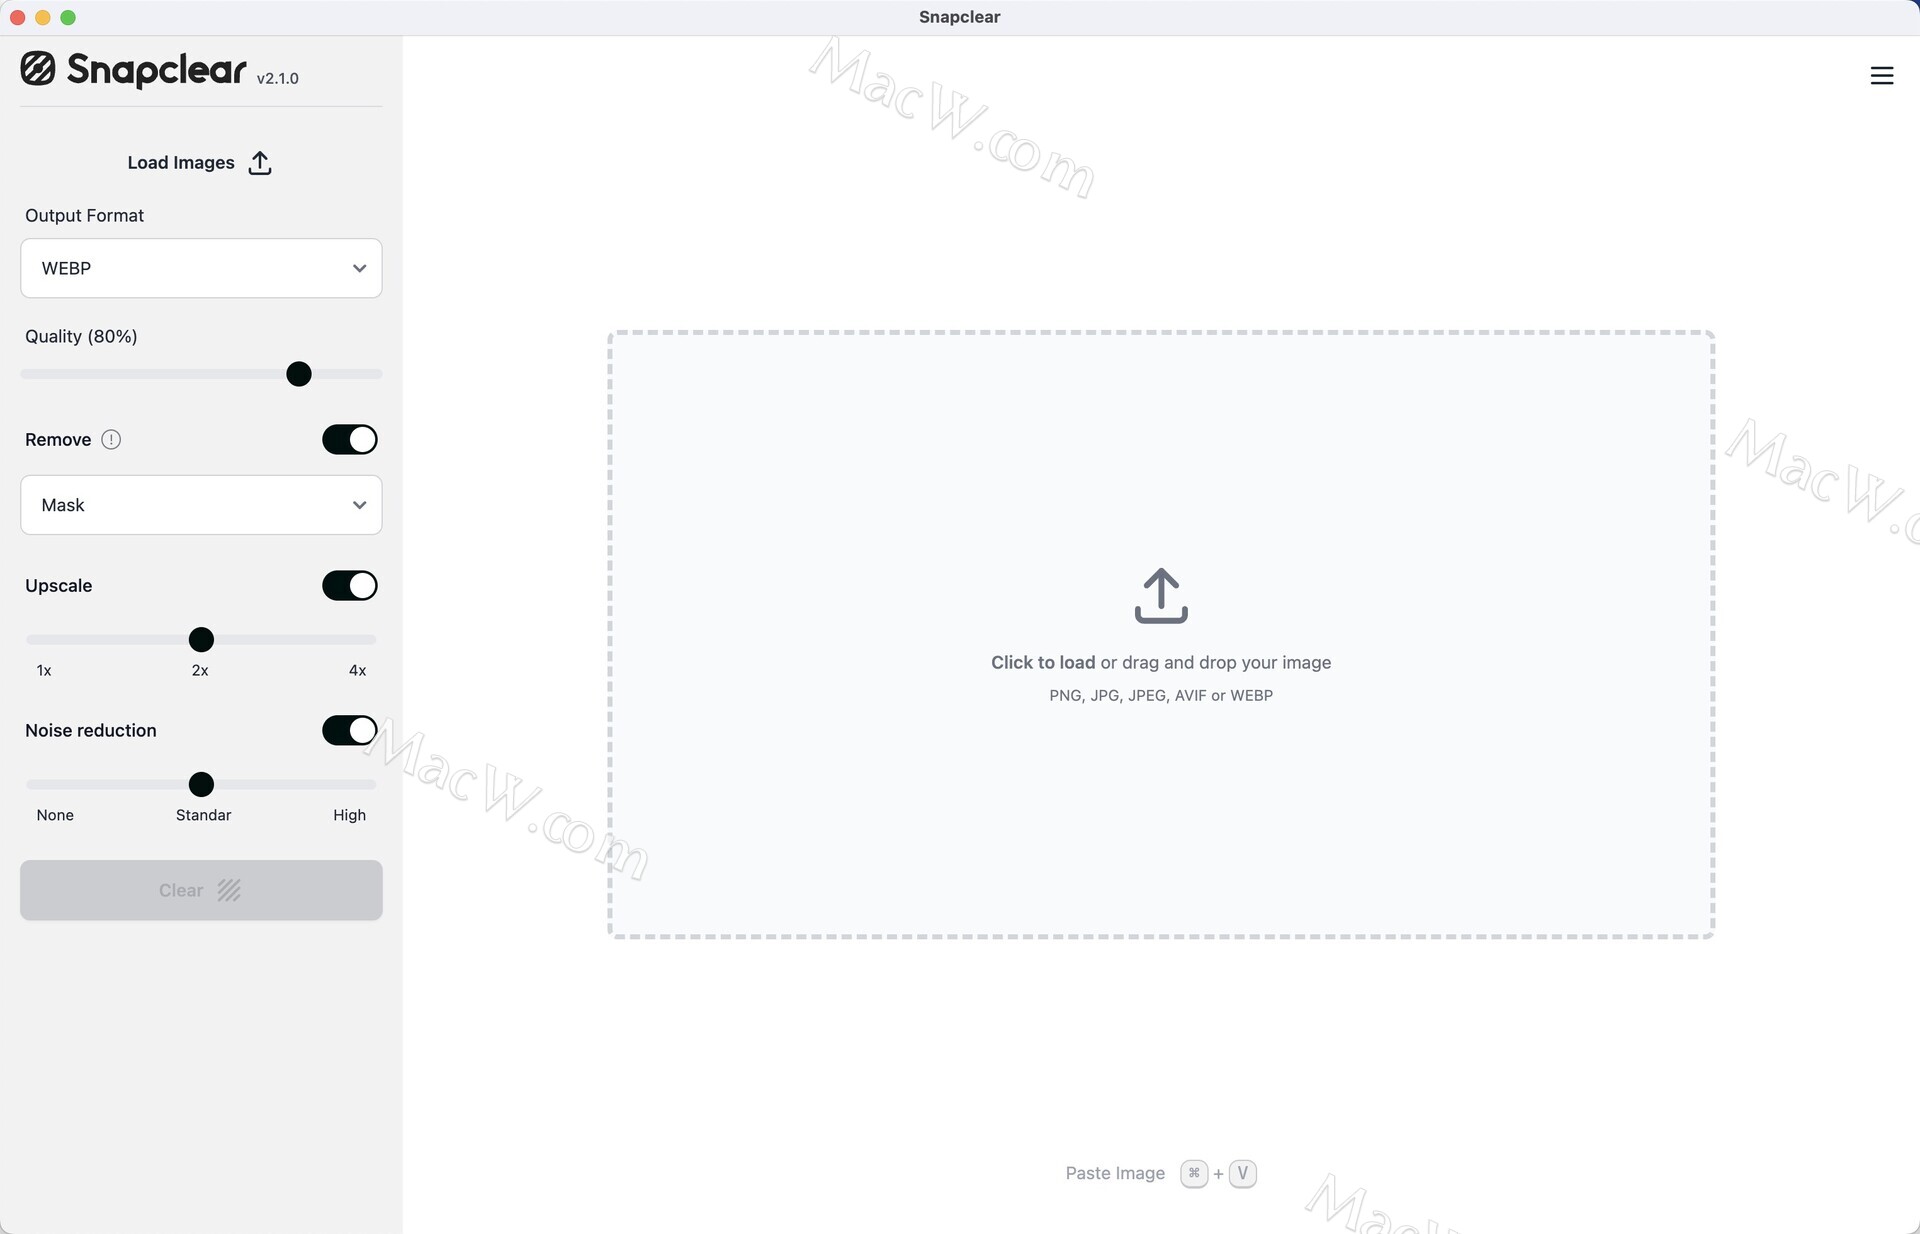Click the Load Images upload icon
Viewport: 1920px width, 1234px height.
coord(260,163)
